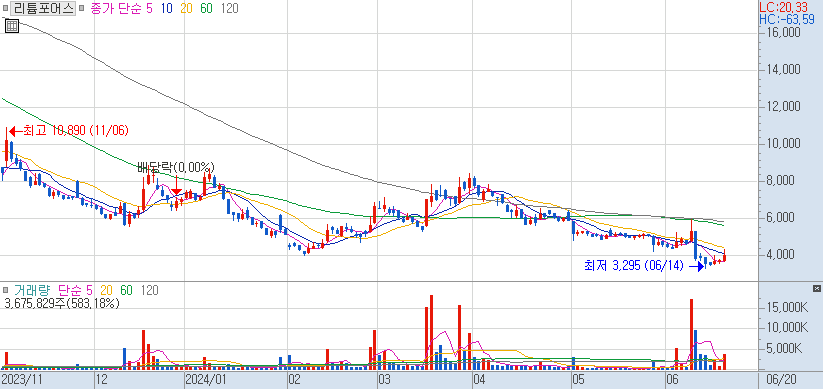
Task: Select the 종가 단순 indicator label
Action: [115, 8]
